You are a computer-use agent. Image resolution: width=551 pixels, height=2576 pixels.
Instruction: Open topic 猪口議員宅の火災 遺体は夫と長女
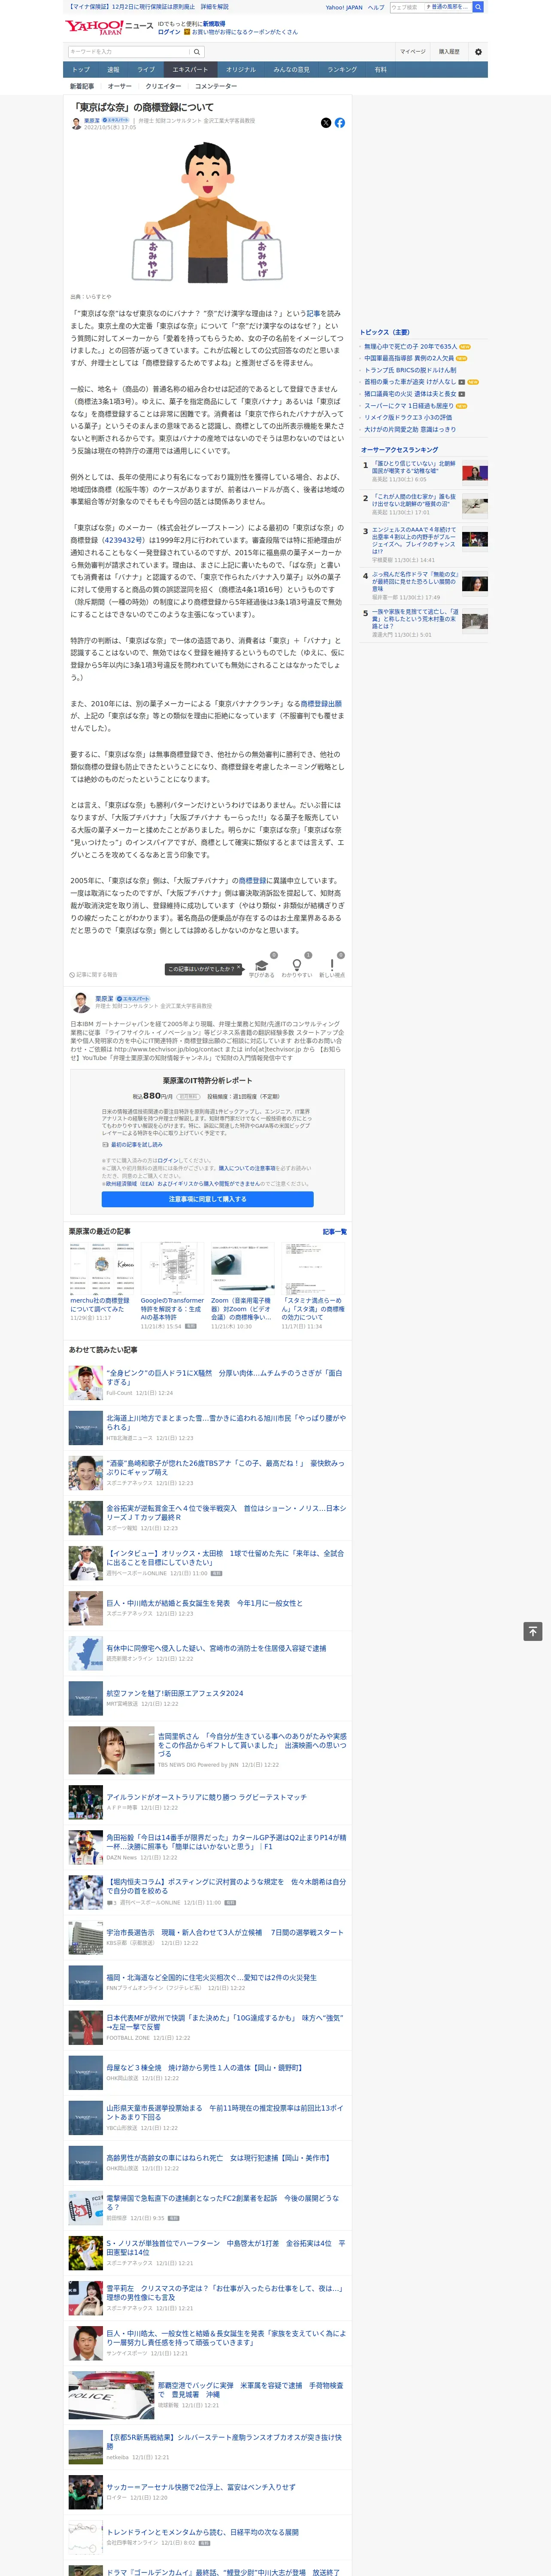tap(410, 394)
